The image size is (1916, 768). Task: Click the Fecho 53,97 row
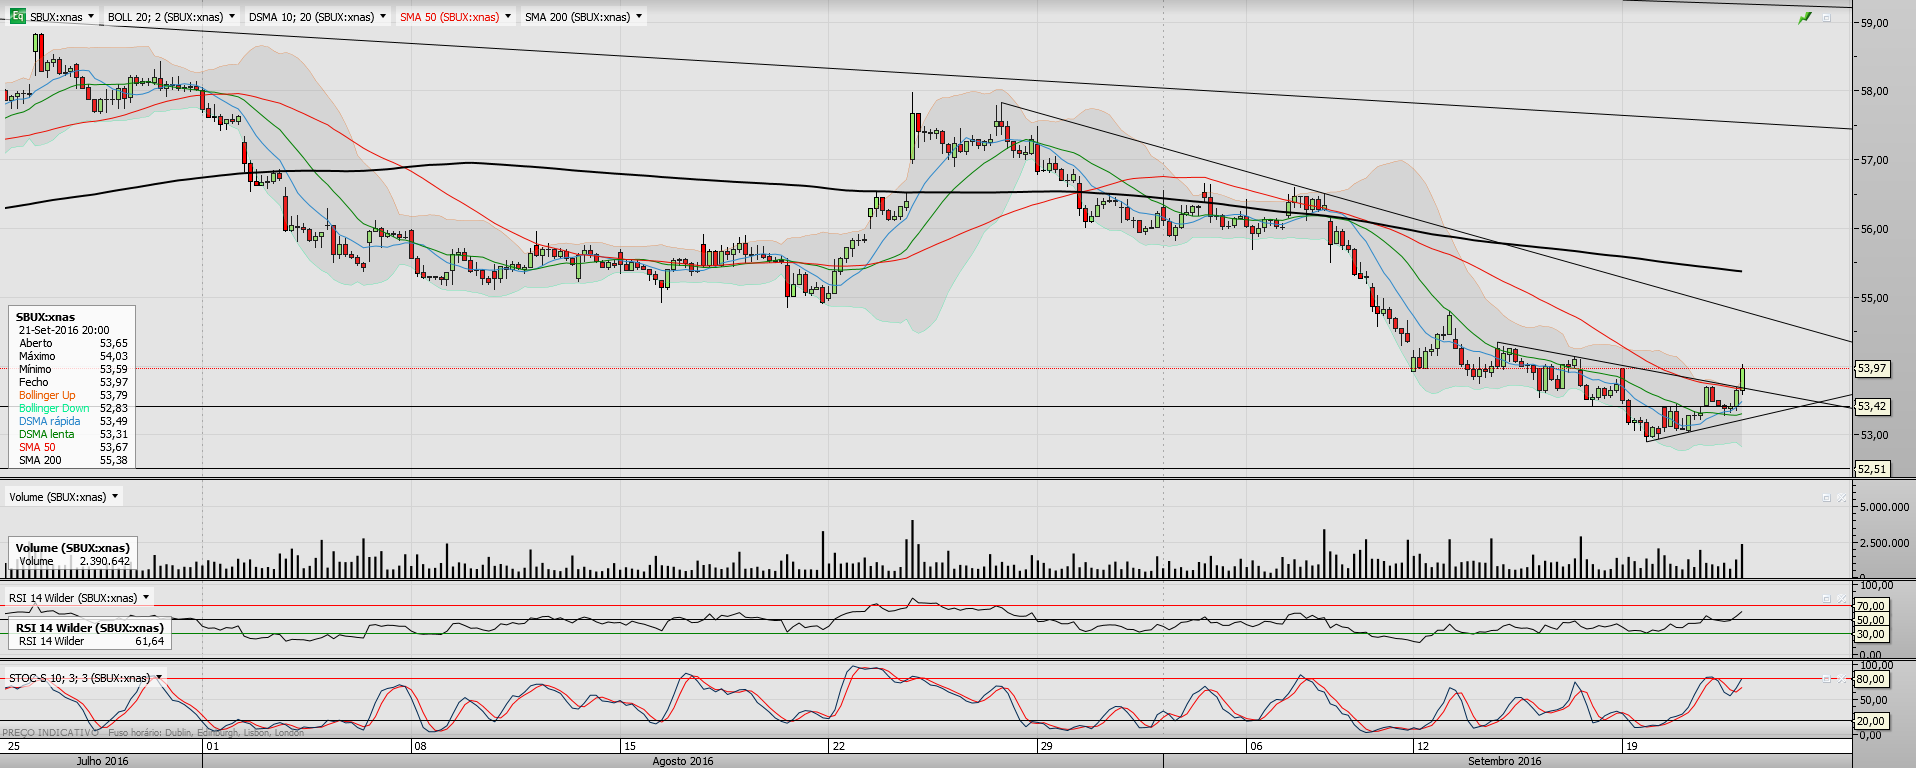(x=73, y=382)
